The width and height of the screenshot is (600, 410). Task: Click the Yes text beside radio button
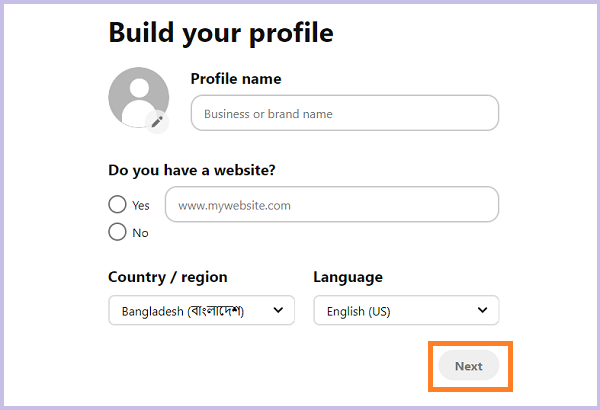141,206
